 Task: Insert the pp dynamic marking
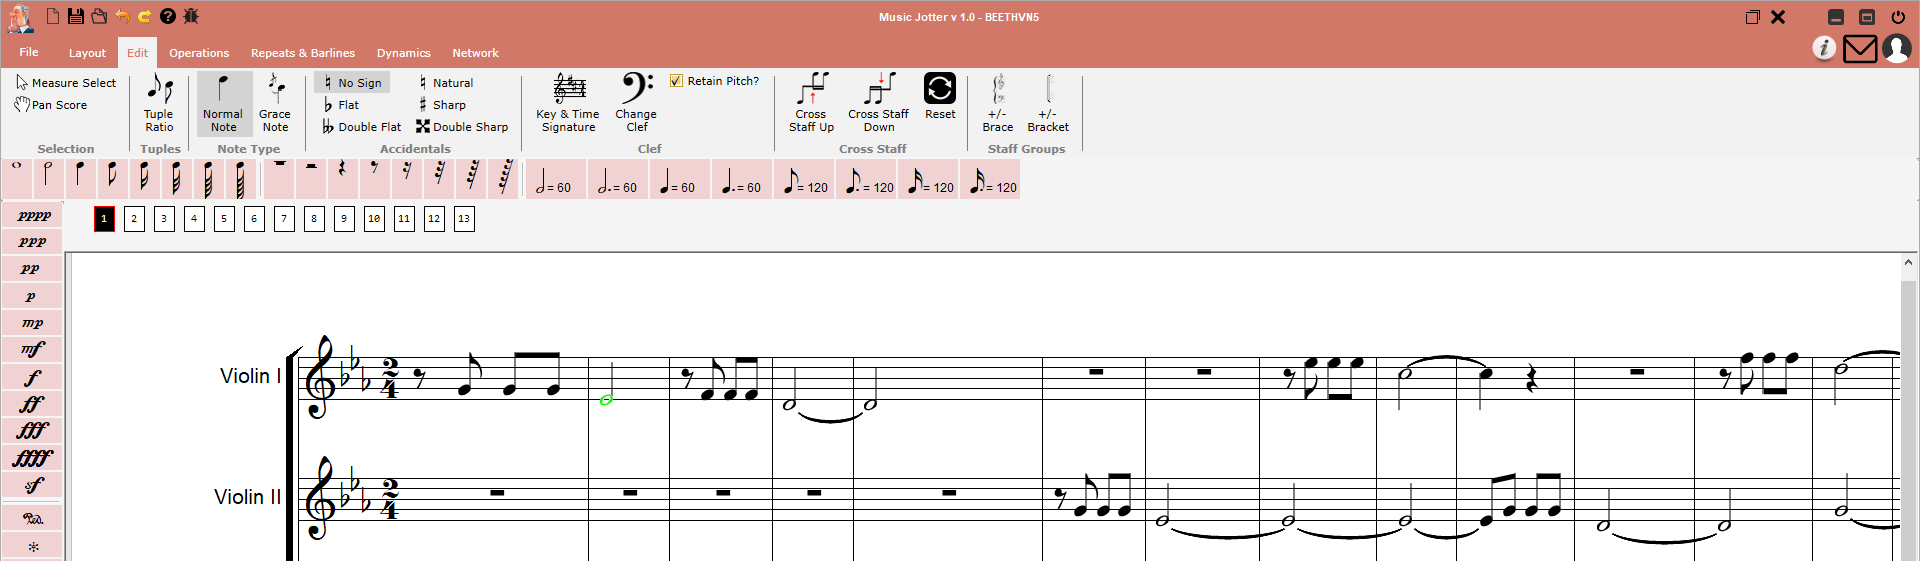point(32,270)
